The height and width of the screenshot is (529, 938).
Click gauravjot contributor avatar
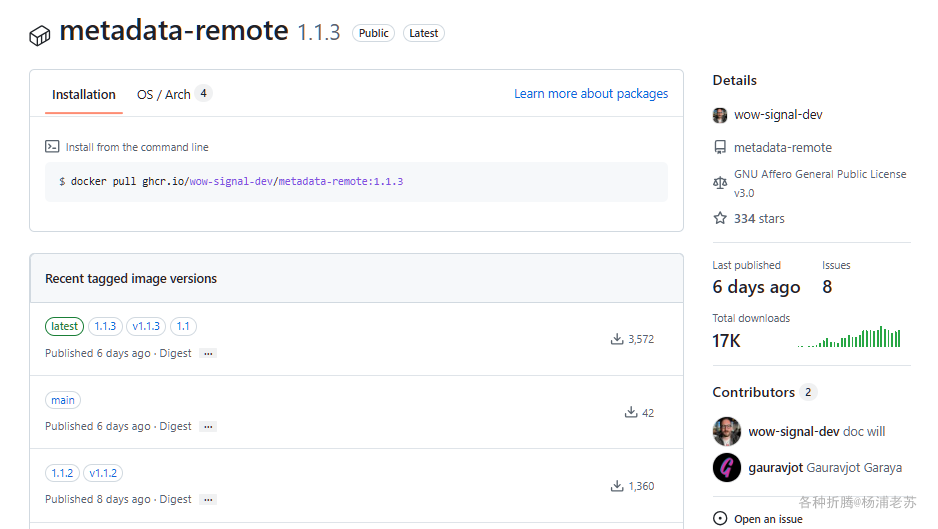point(727,467)
